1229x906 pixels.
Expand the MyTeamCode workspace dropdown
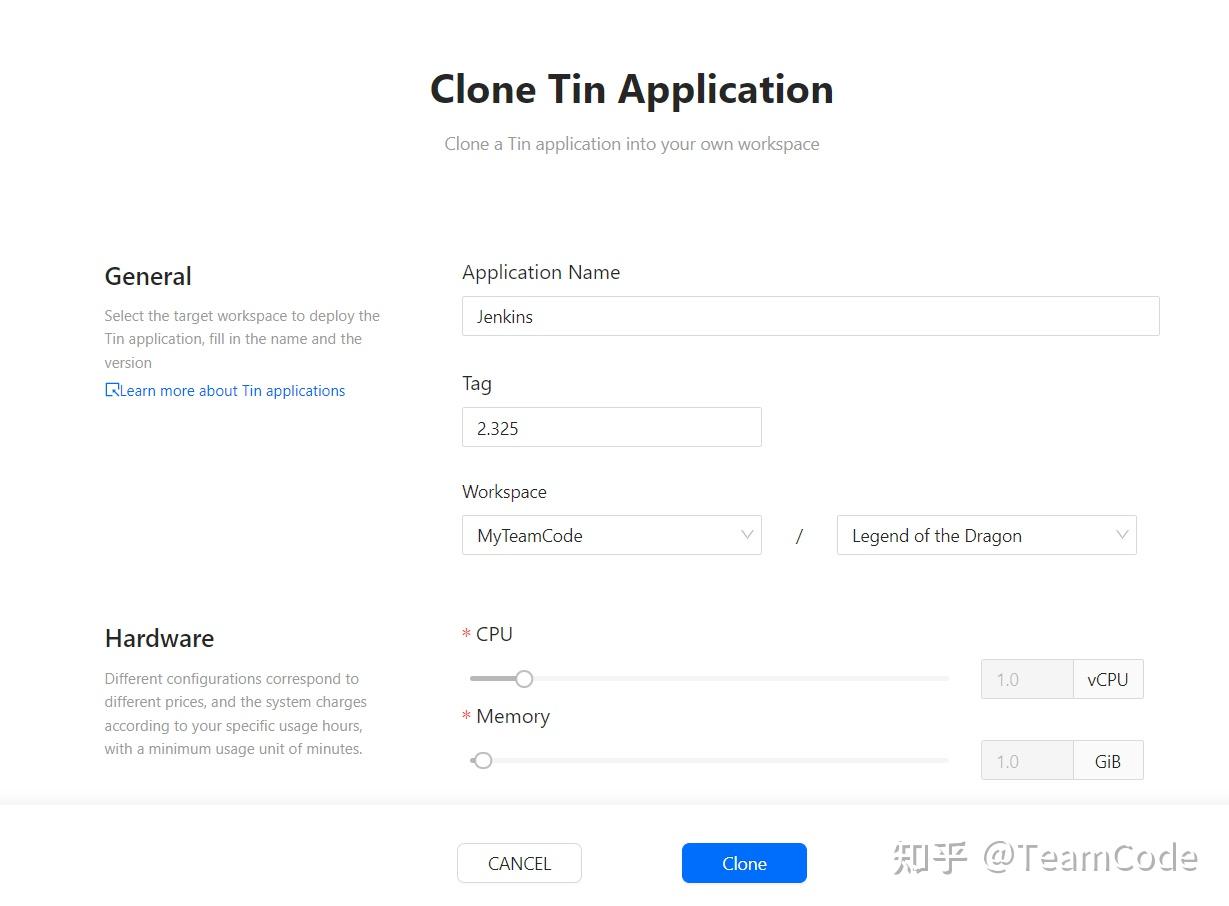pyautogui.click(x=611, y=535)
